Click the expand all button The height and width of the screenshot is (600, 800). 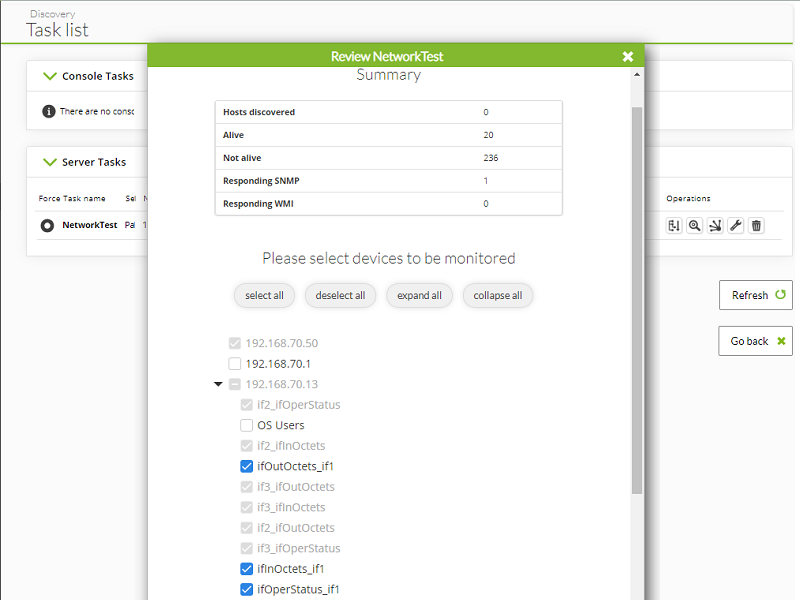point(419,295)
